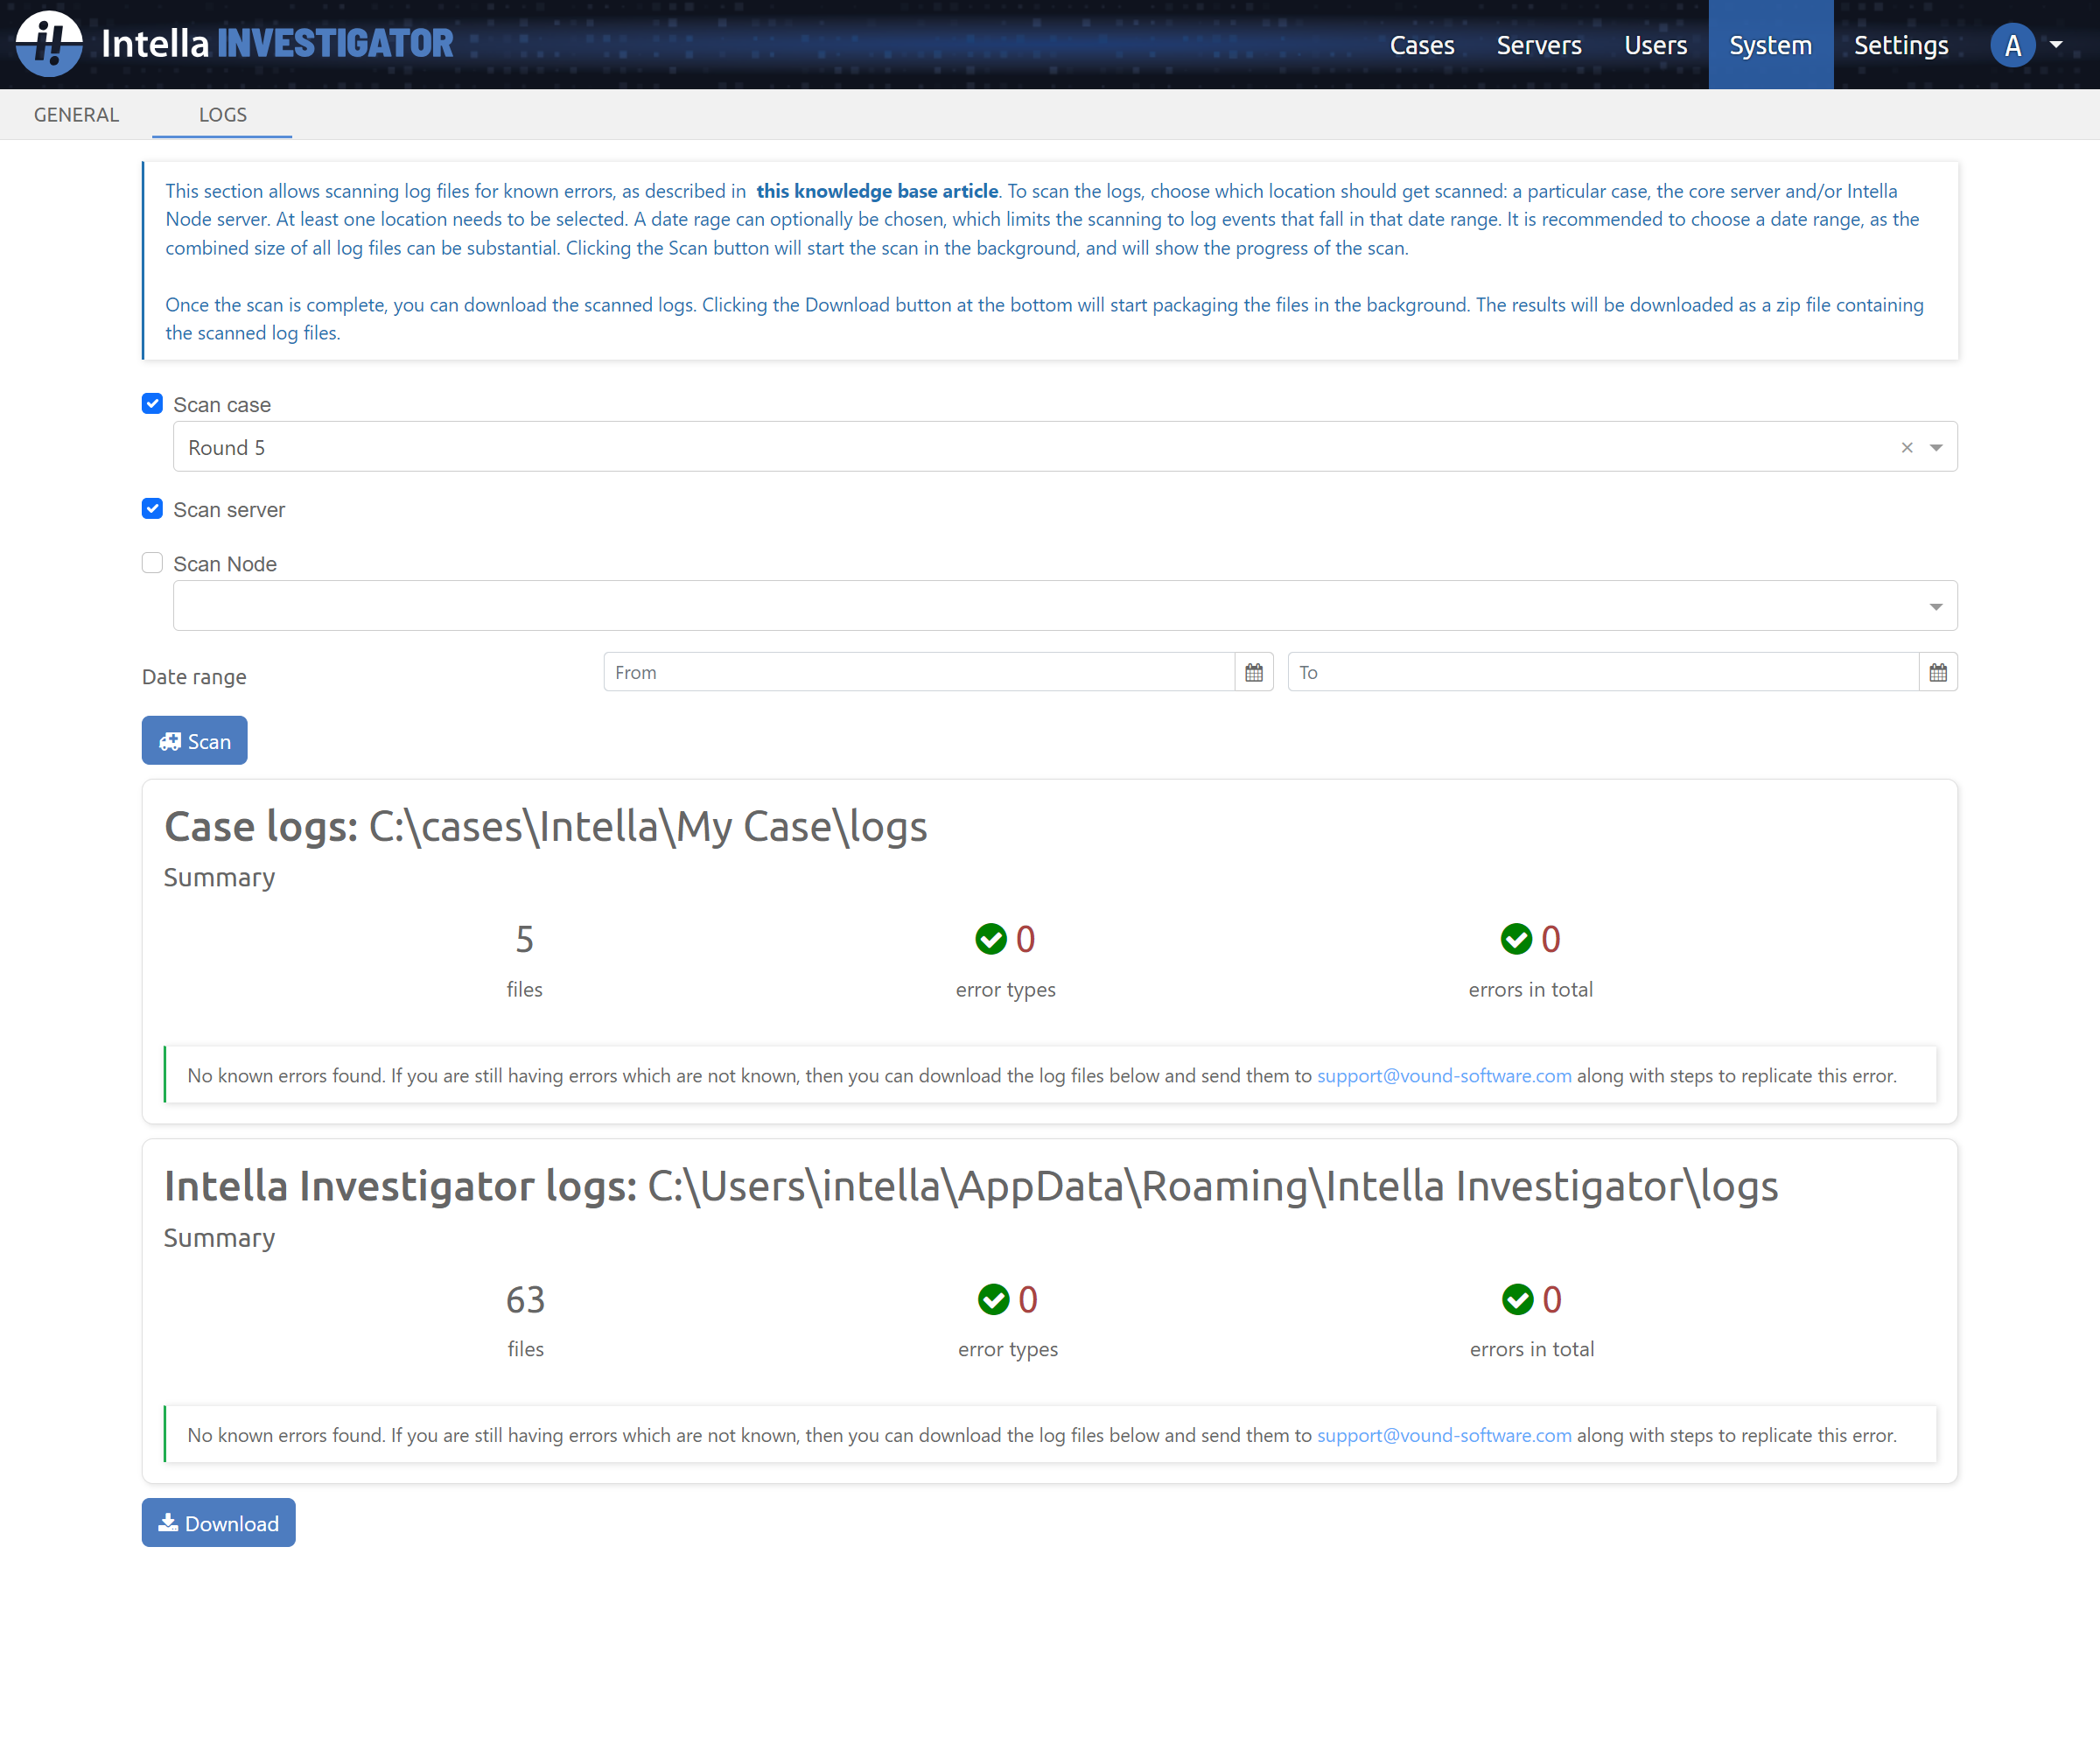Click Case logs errors in total check icon
2100x1750 pixels.
coord(1516,939)
